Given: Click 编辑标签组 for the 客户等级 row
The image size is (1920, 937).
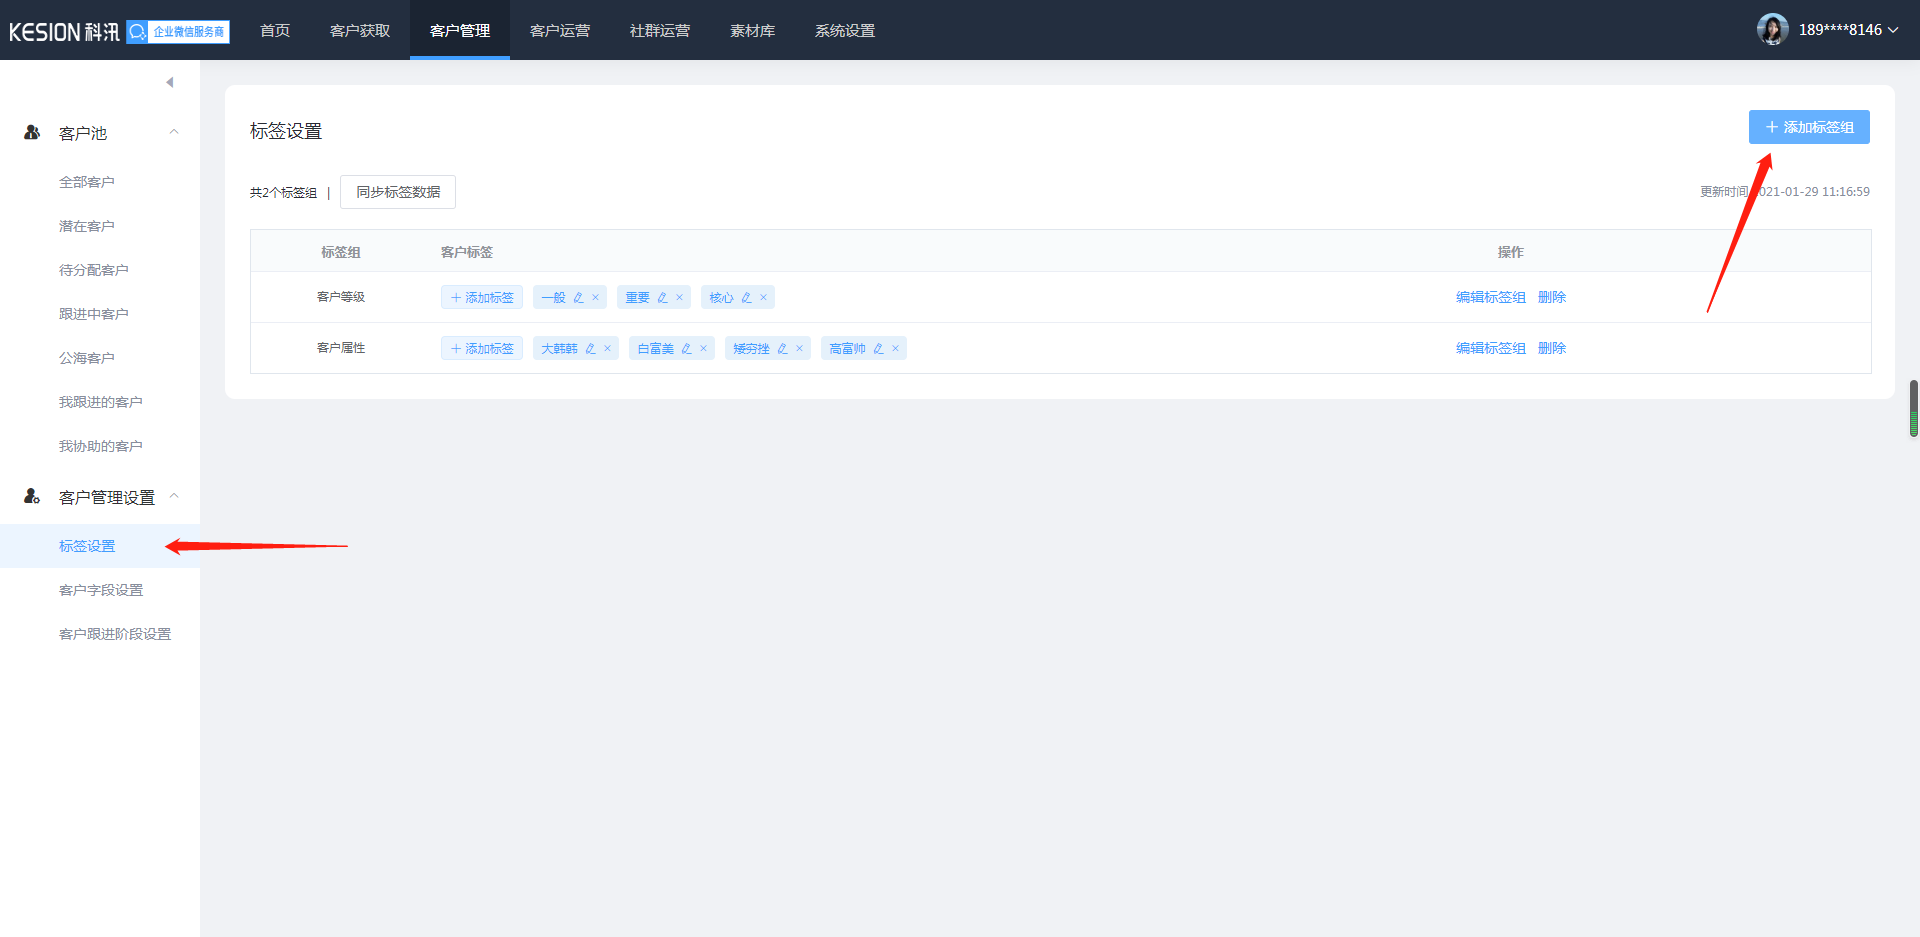Looking at the screenshot, I should 1490,298.
